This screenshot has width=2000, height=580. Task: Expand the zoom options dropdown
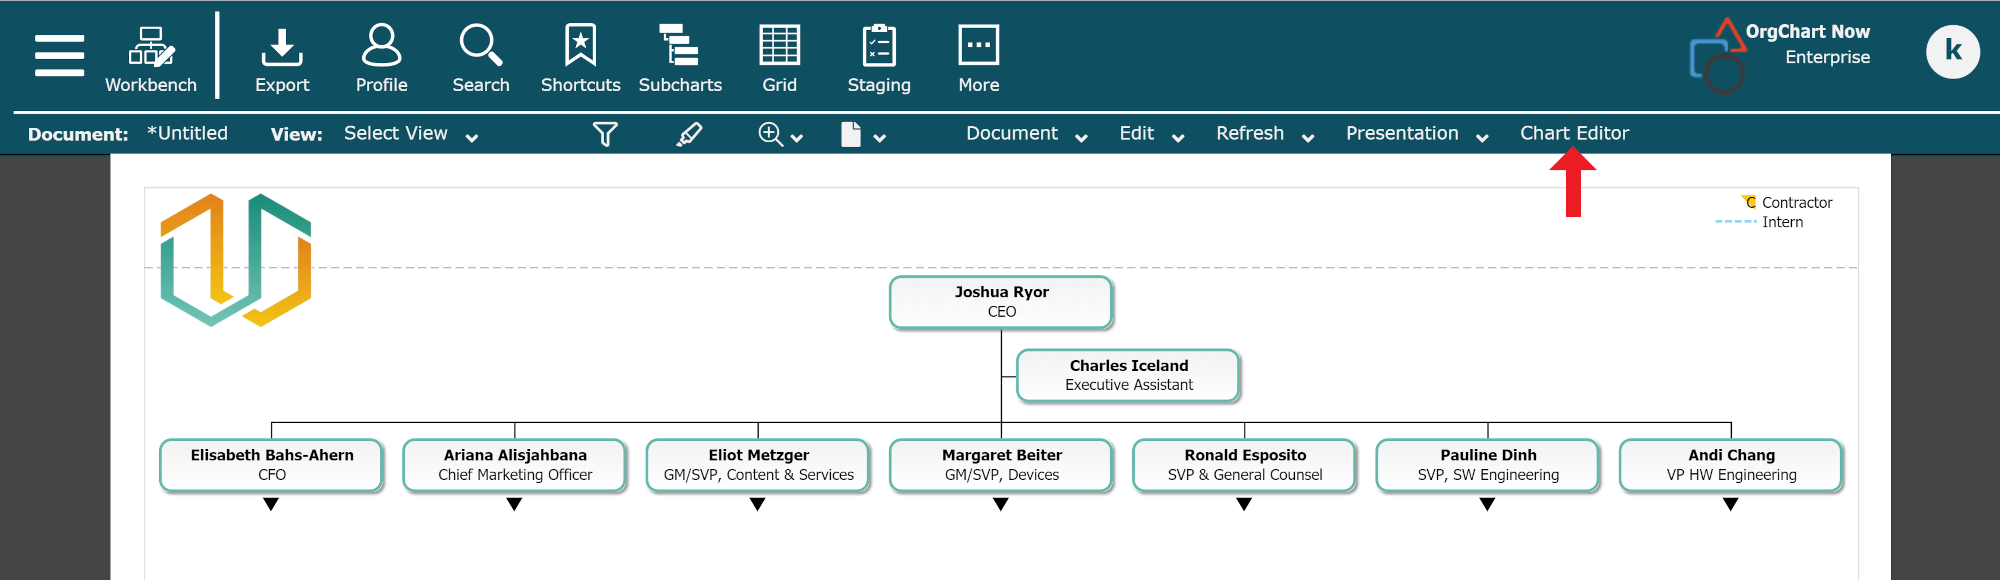click(x=796, y=137)
